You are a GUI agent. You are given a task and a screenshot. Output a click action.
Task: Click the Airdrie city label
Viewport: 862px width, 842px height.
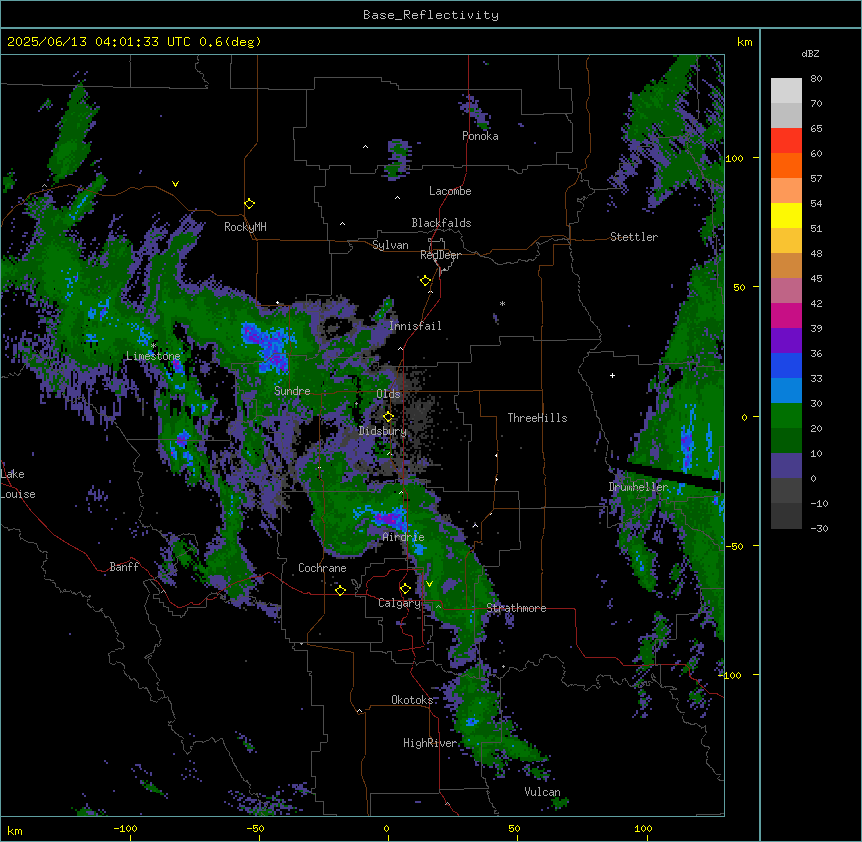click(404, 537)
